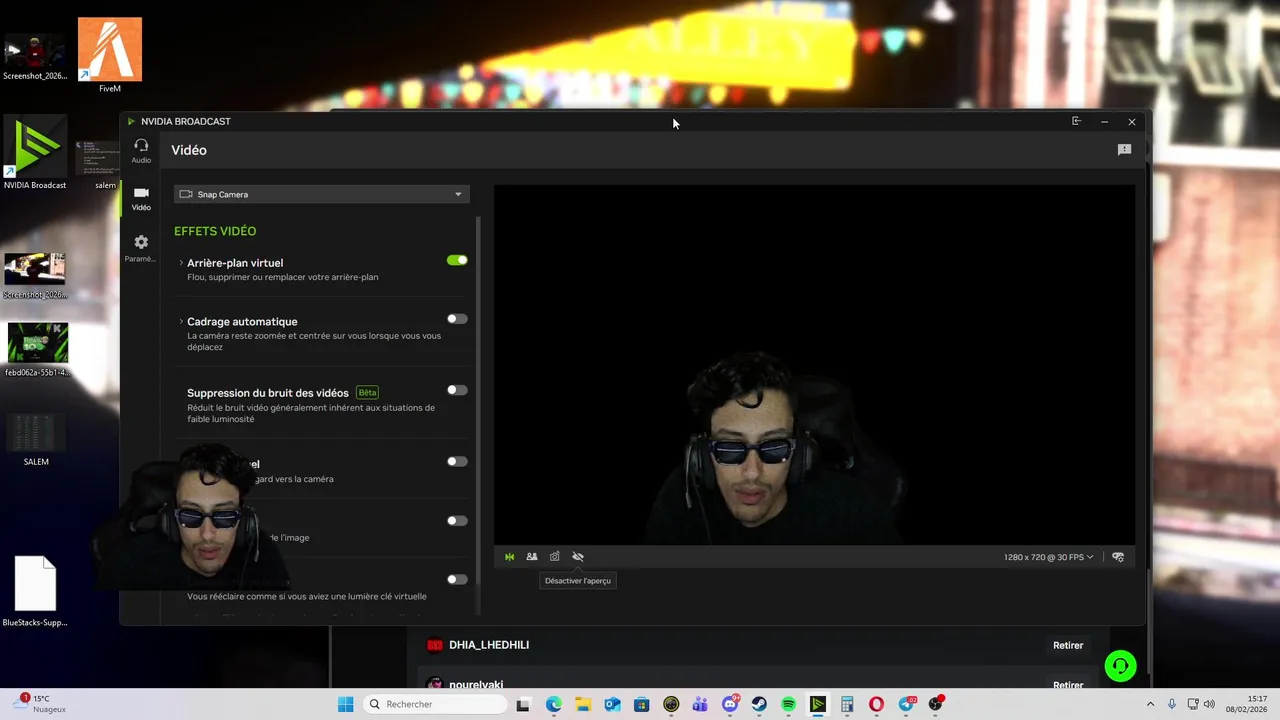The width and height of the screenshot is (1280, 720).
Task: Toggle the eye contact effect switch
Action: [457, 461]
